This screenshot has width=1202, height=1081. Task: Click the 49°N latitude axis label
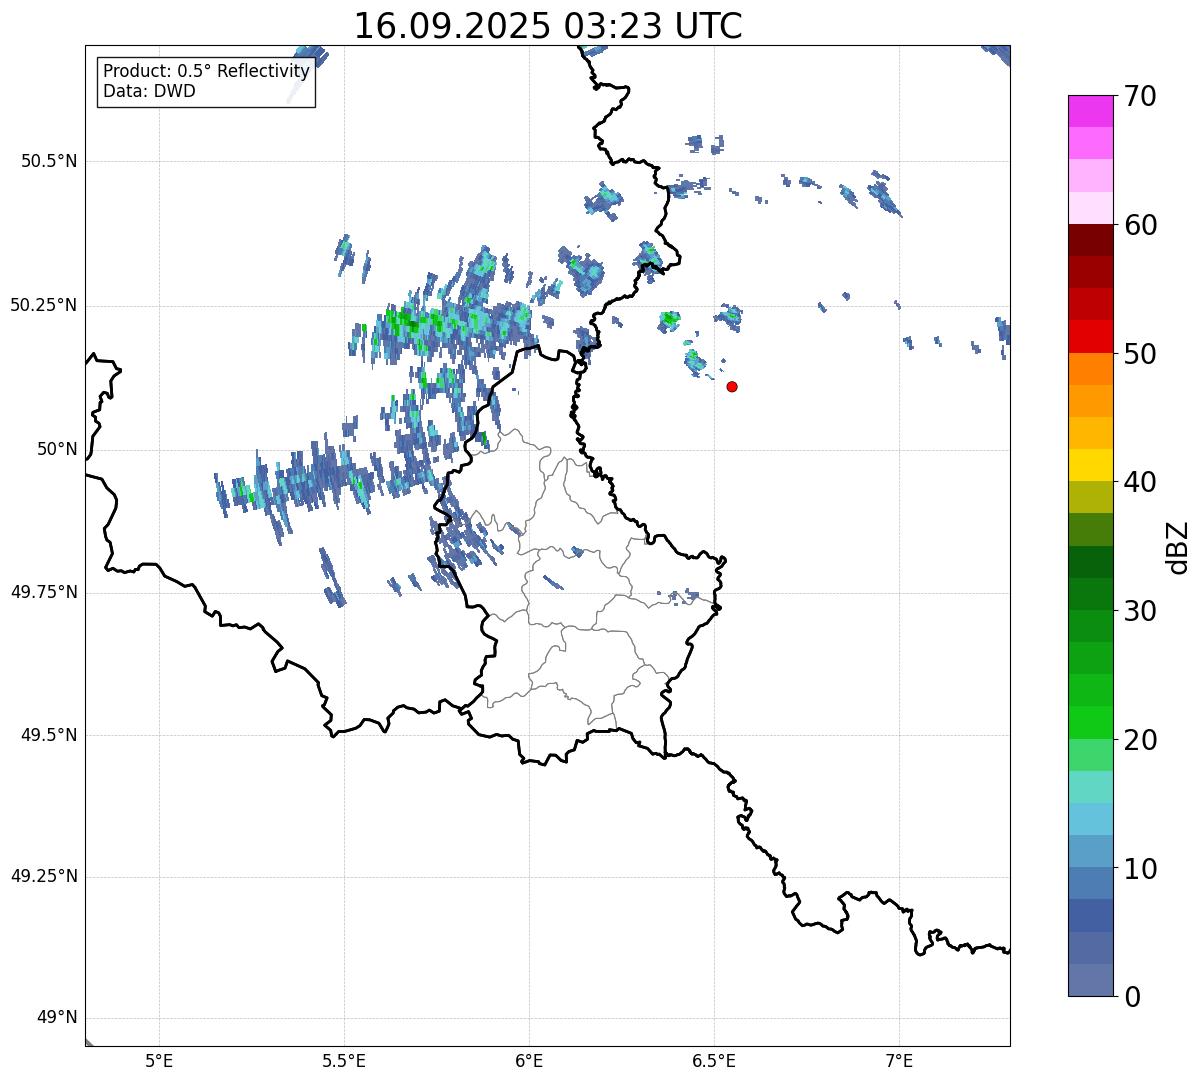click(x=56, y=1018)
